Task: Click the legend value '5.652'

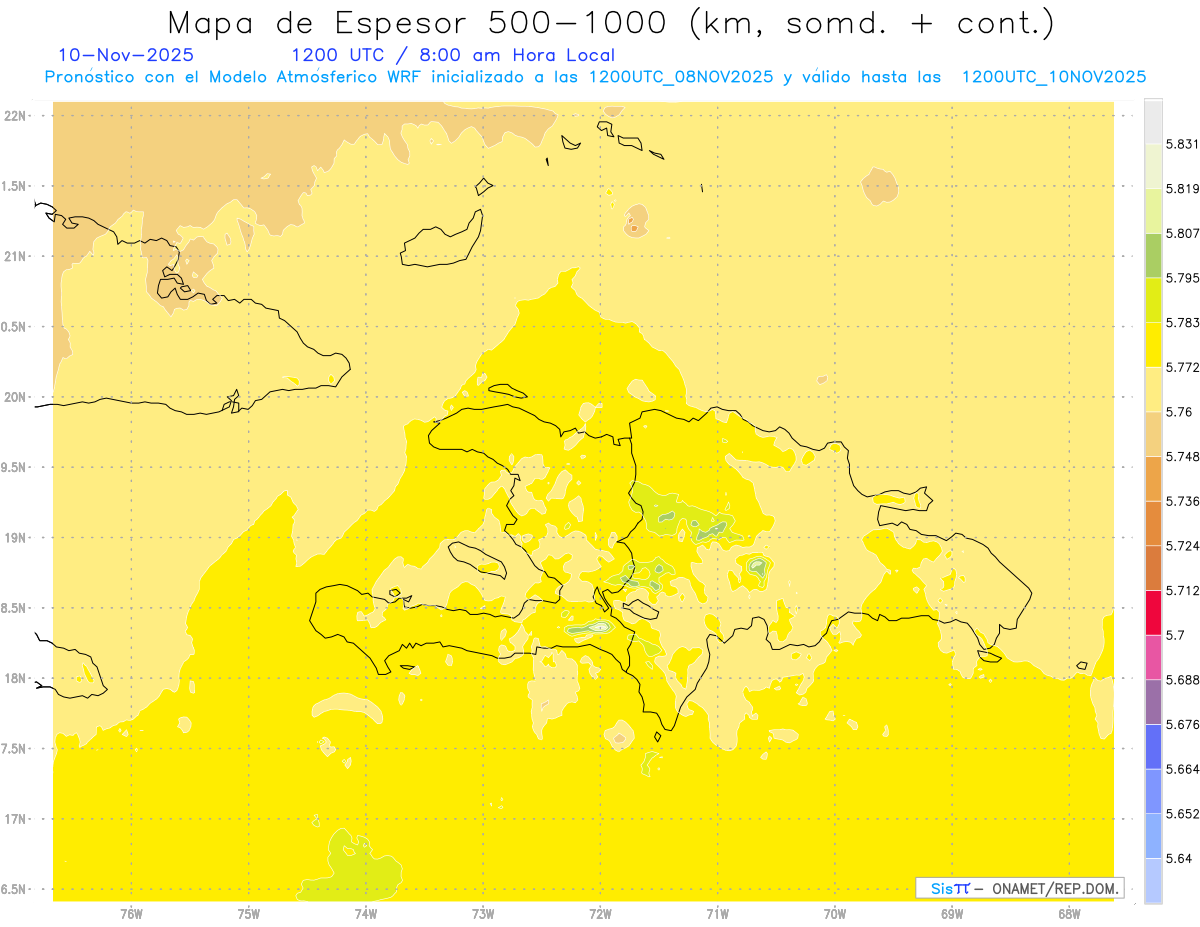Action: (x=1183, y=813)
